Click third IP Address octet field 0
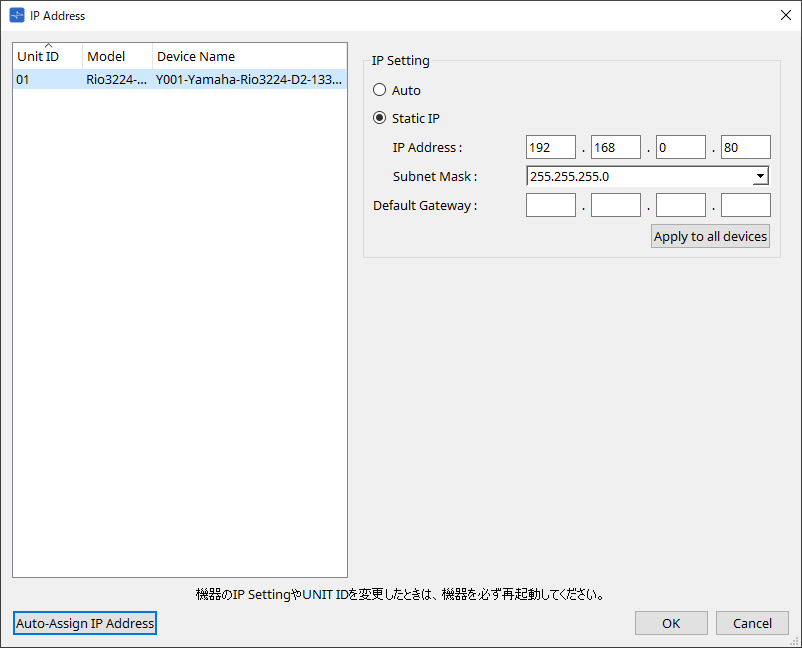Image resolution: width=802 pixels, height=648 pixels. point(681,148)
